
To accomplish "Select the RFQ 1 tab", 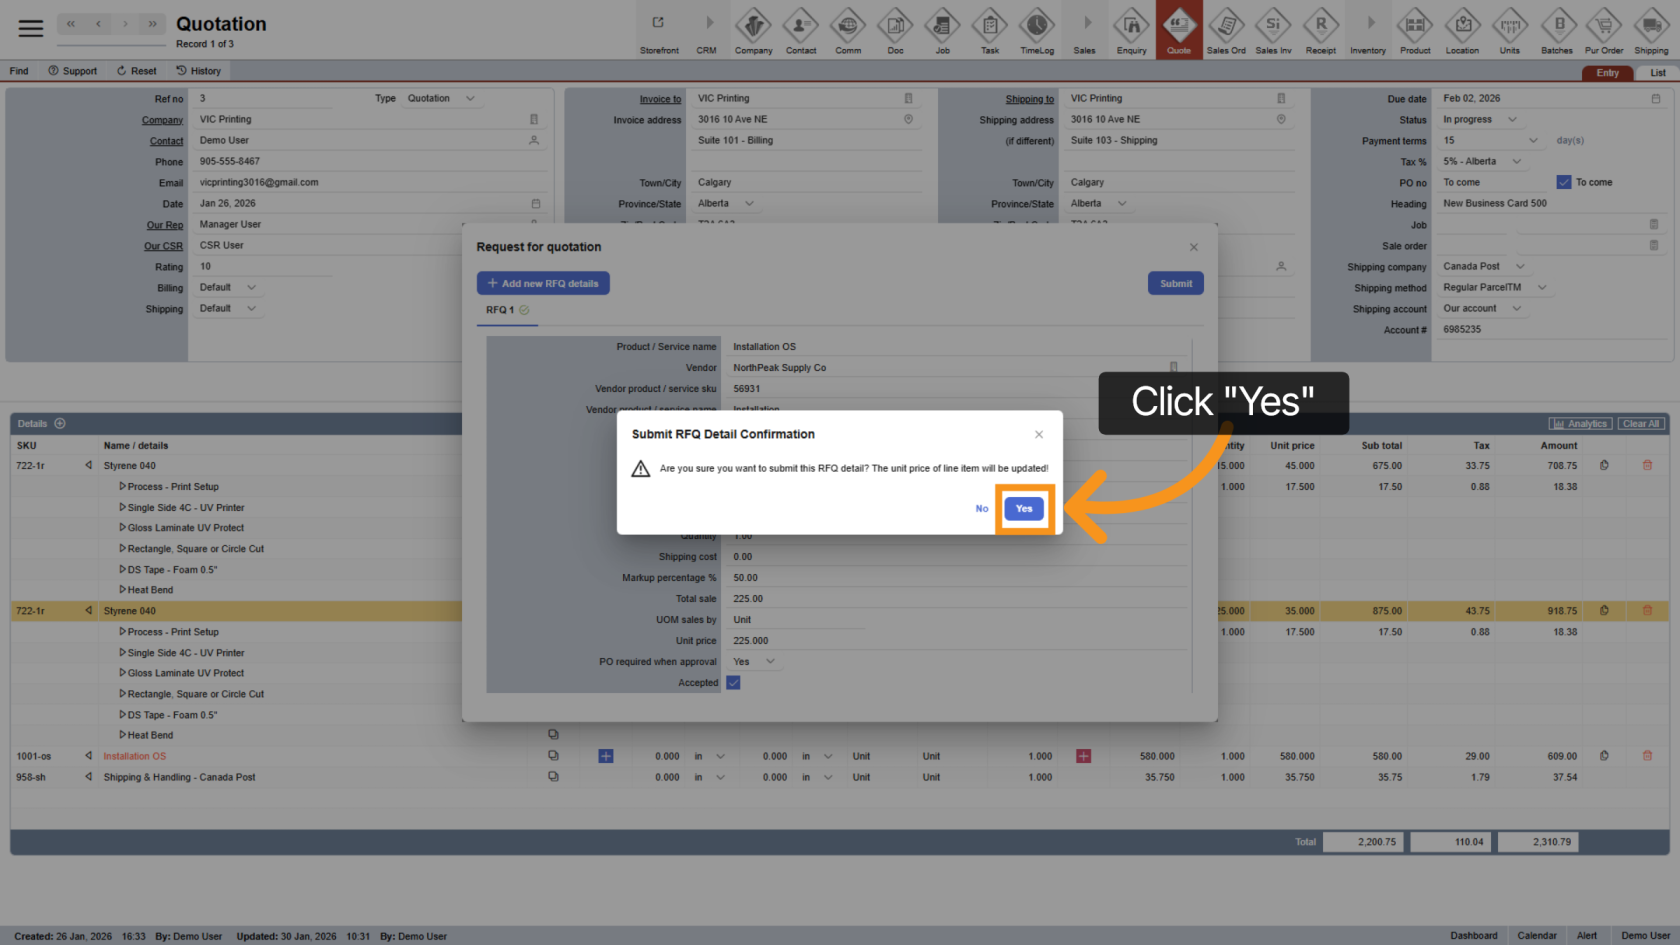I will coord(500,310).
